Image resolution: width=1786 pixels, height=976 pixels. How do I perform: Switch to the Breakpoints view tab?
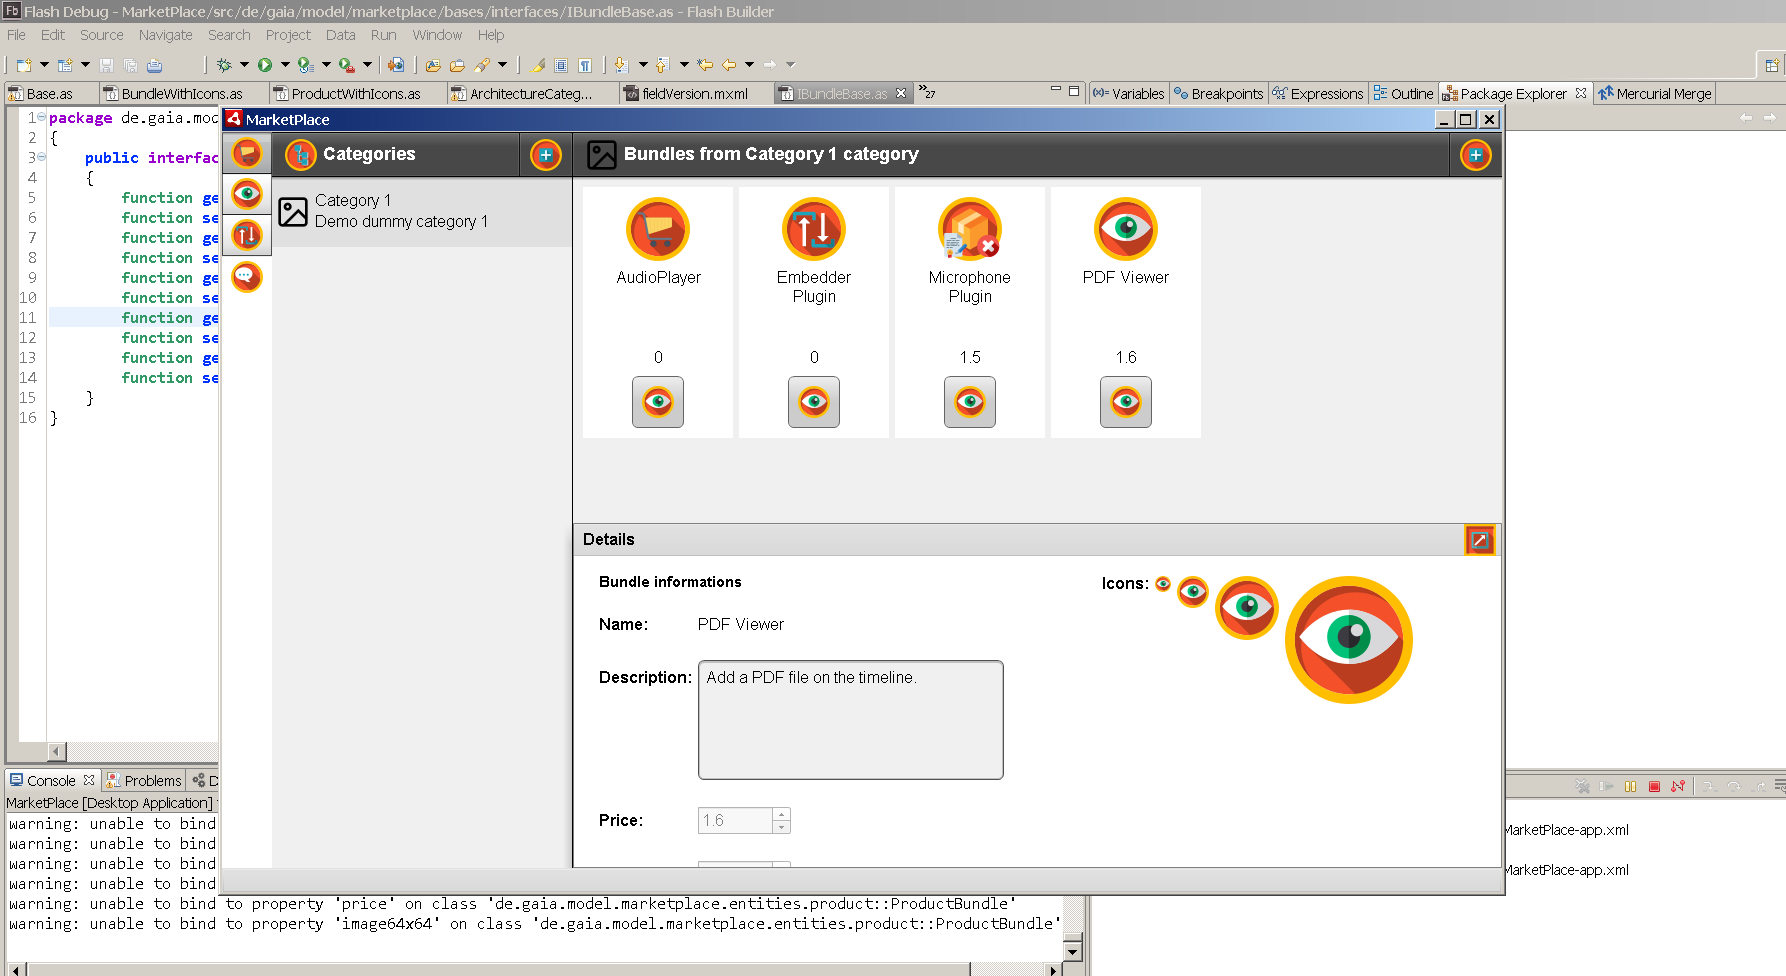[1218, 94]
